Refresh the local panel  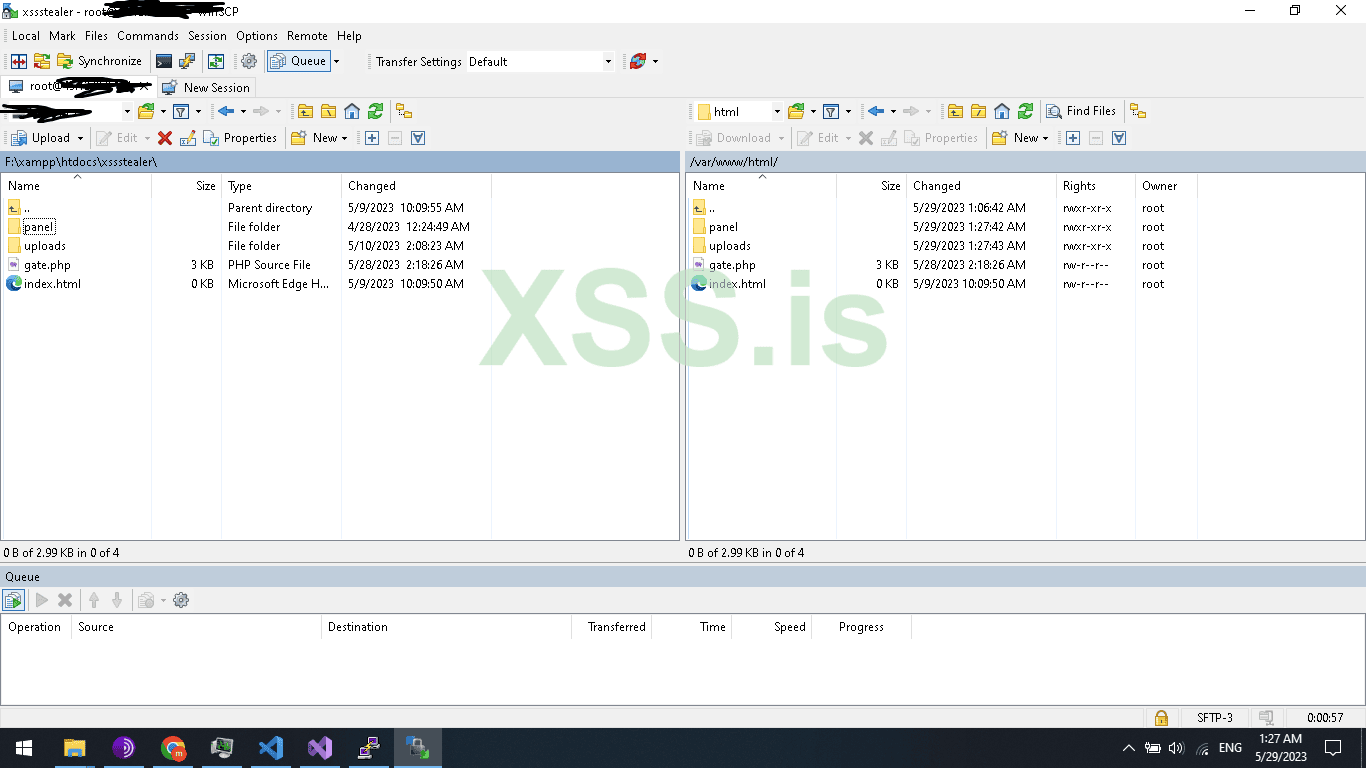(375, 111)
